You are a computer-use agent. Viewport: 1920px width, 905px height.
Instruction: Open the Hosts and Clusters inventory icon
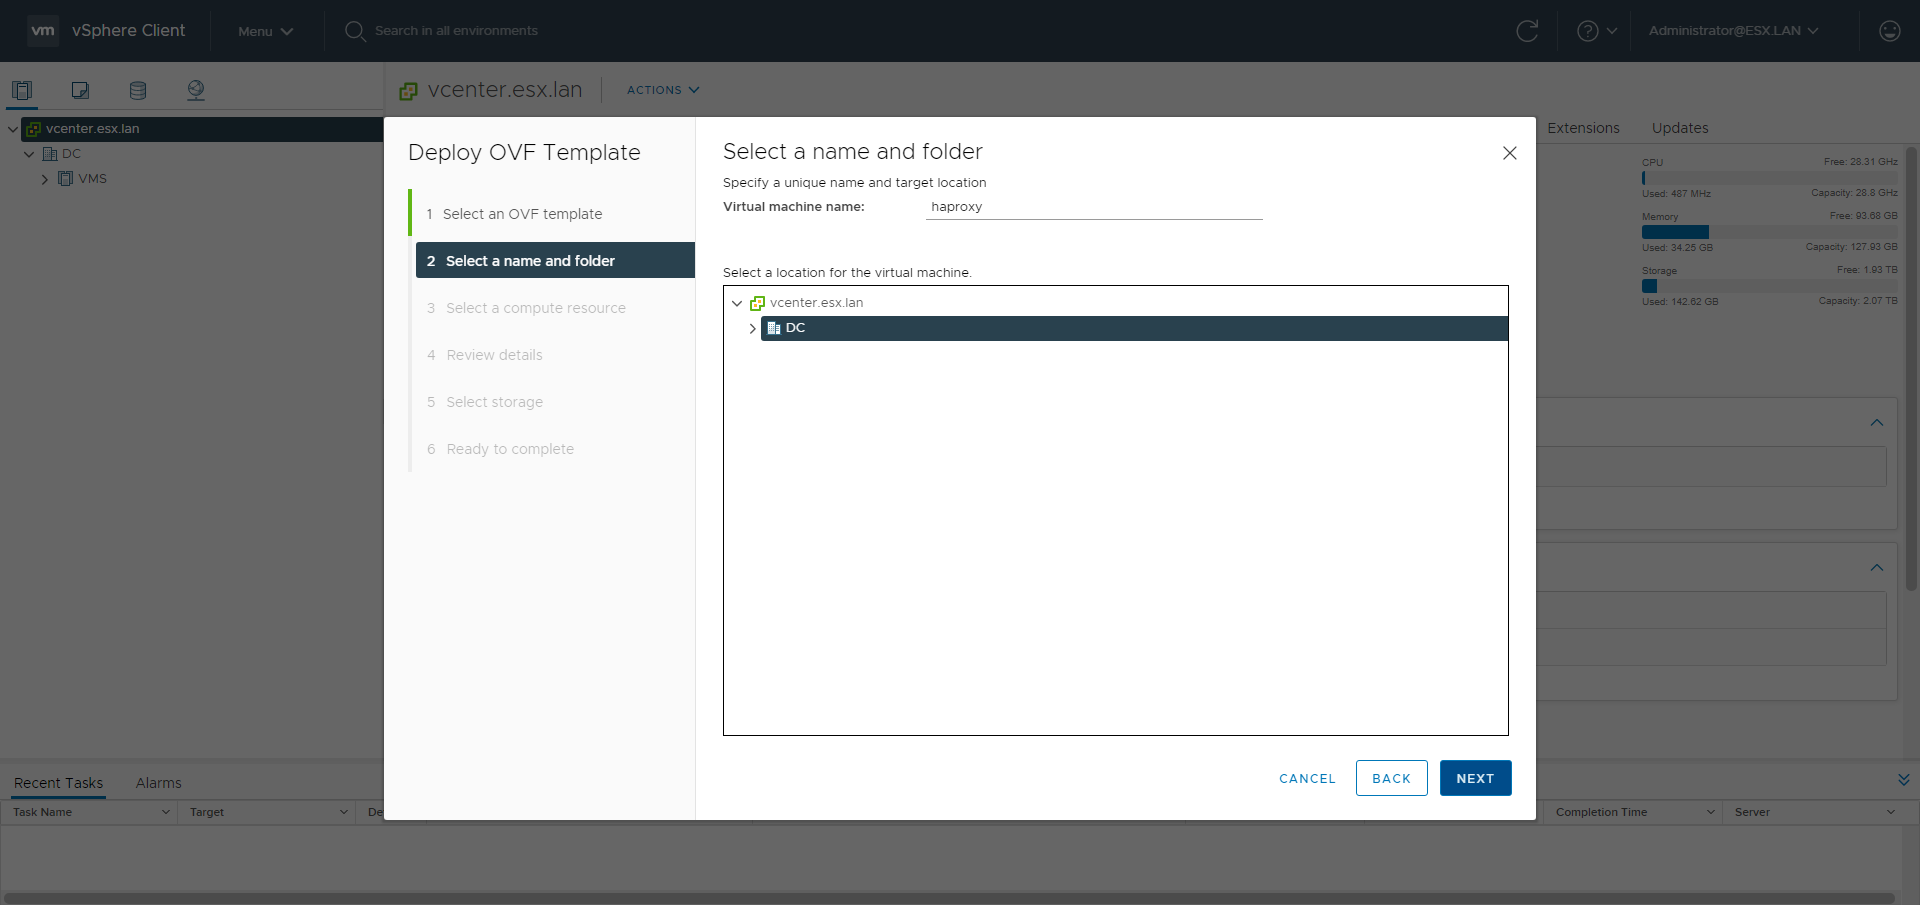click(22, 90)
